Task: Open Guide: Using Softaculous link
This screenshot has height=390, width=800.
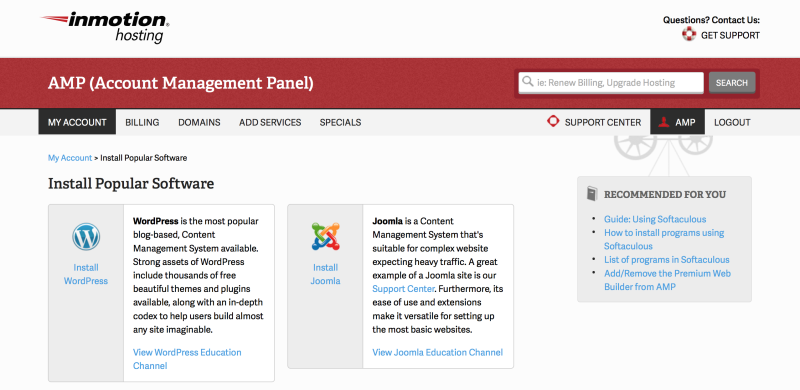Action: point(655,219)
